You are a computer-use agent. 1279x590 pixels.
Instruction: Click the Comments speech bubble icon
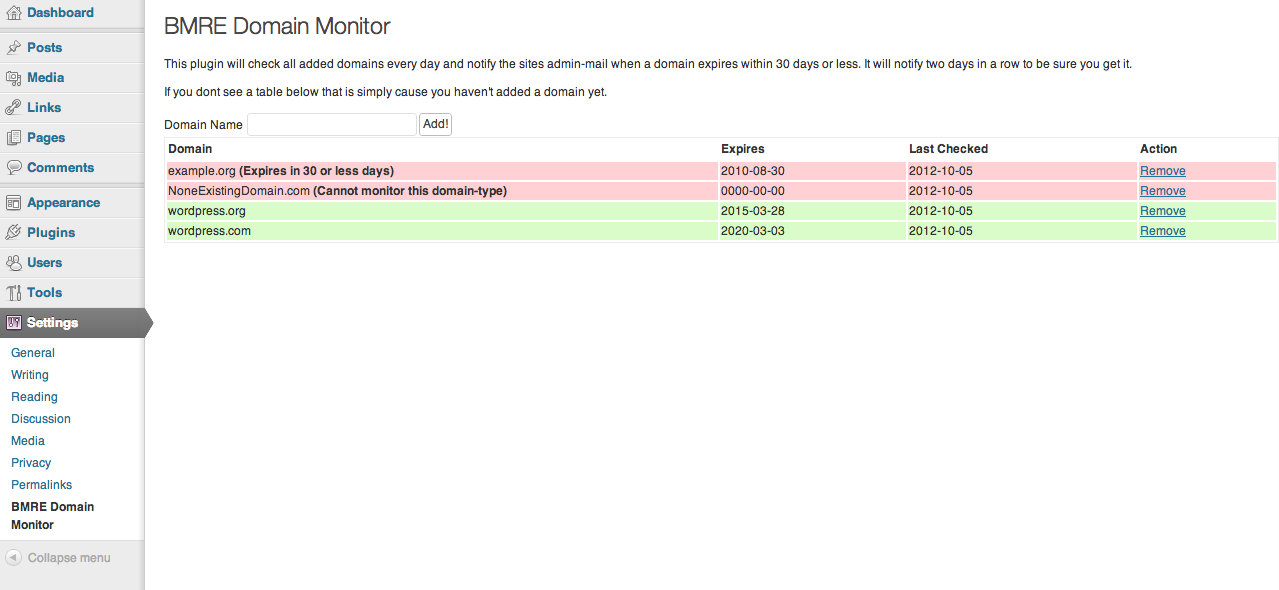pos(13,167)
